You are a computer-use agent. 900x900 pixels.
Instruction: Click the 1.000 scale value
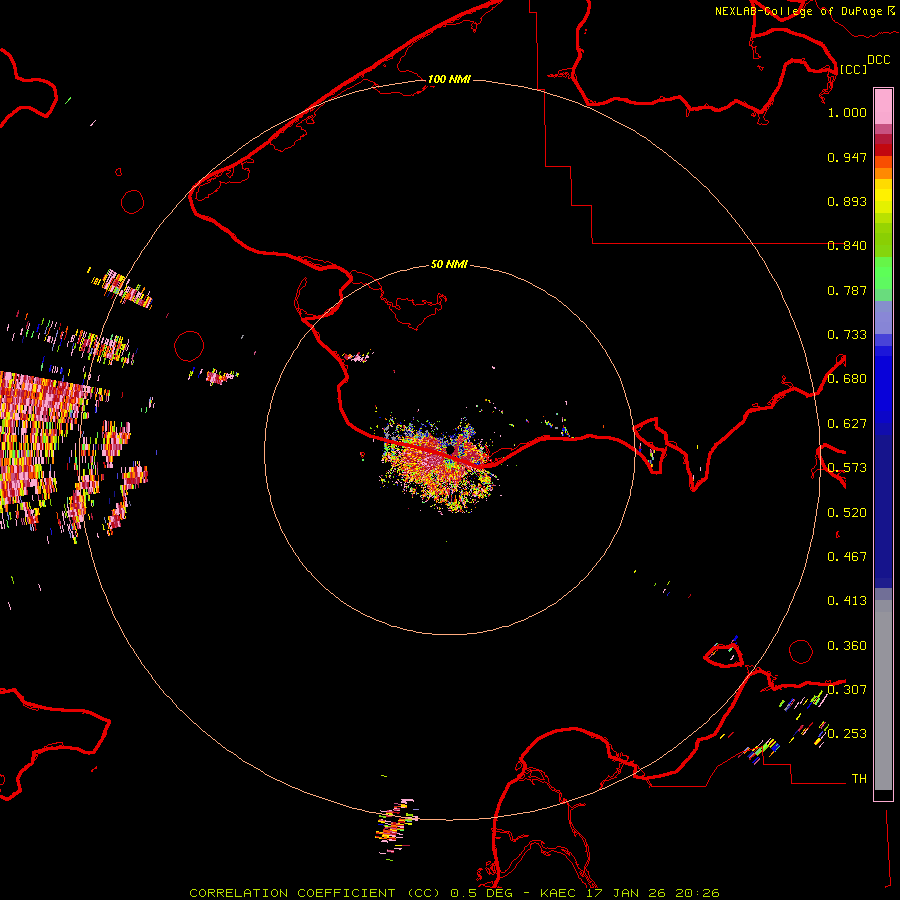coord(847,112)
